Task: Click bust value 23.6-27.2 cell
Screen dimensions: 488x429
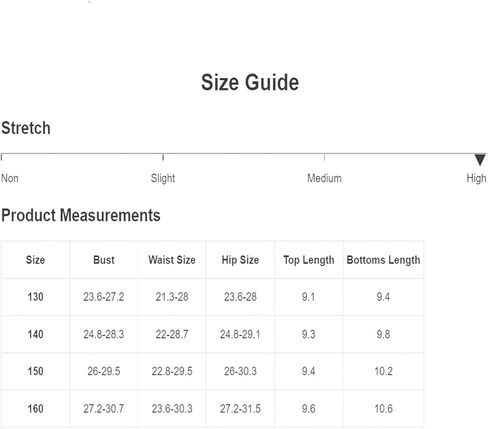Action: coord(104,297)
